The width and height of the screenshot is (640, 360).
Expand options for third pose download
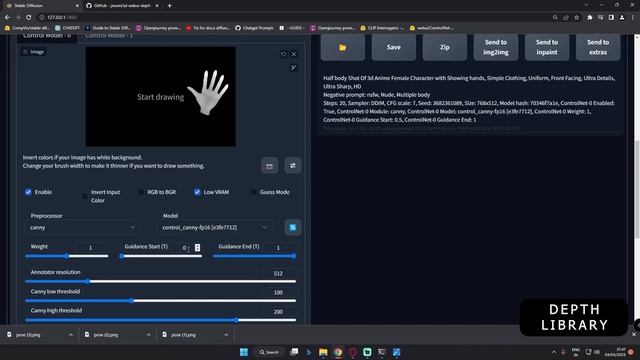[226, 335]
